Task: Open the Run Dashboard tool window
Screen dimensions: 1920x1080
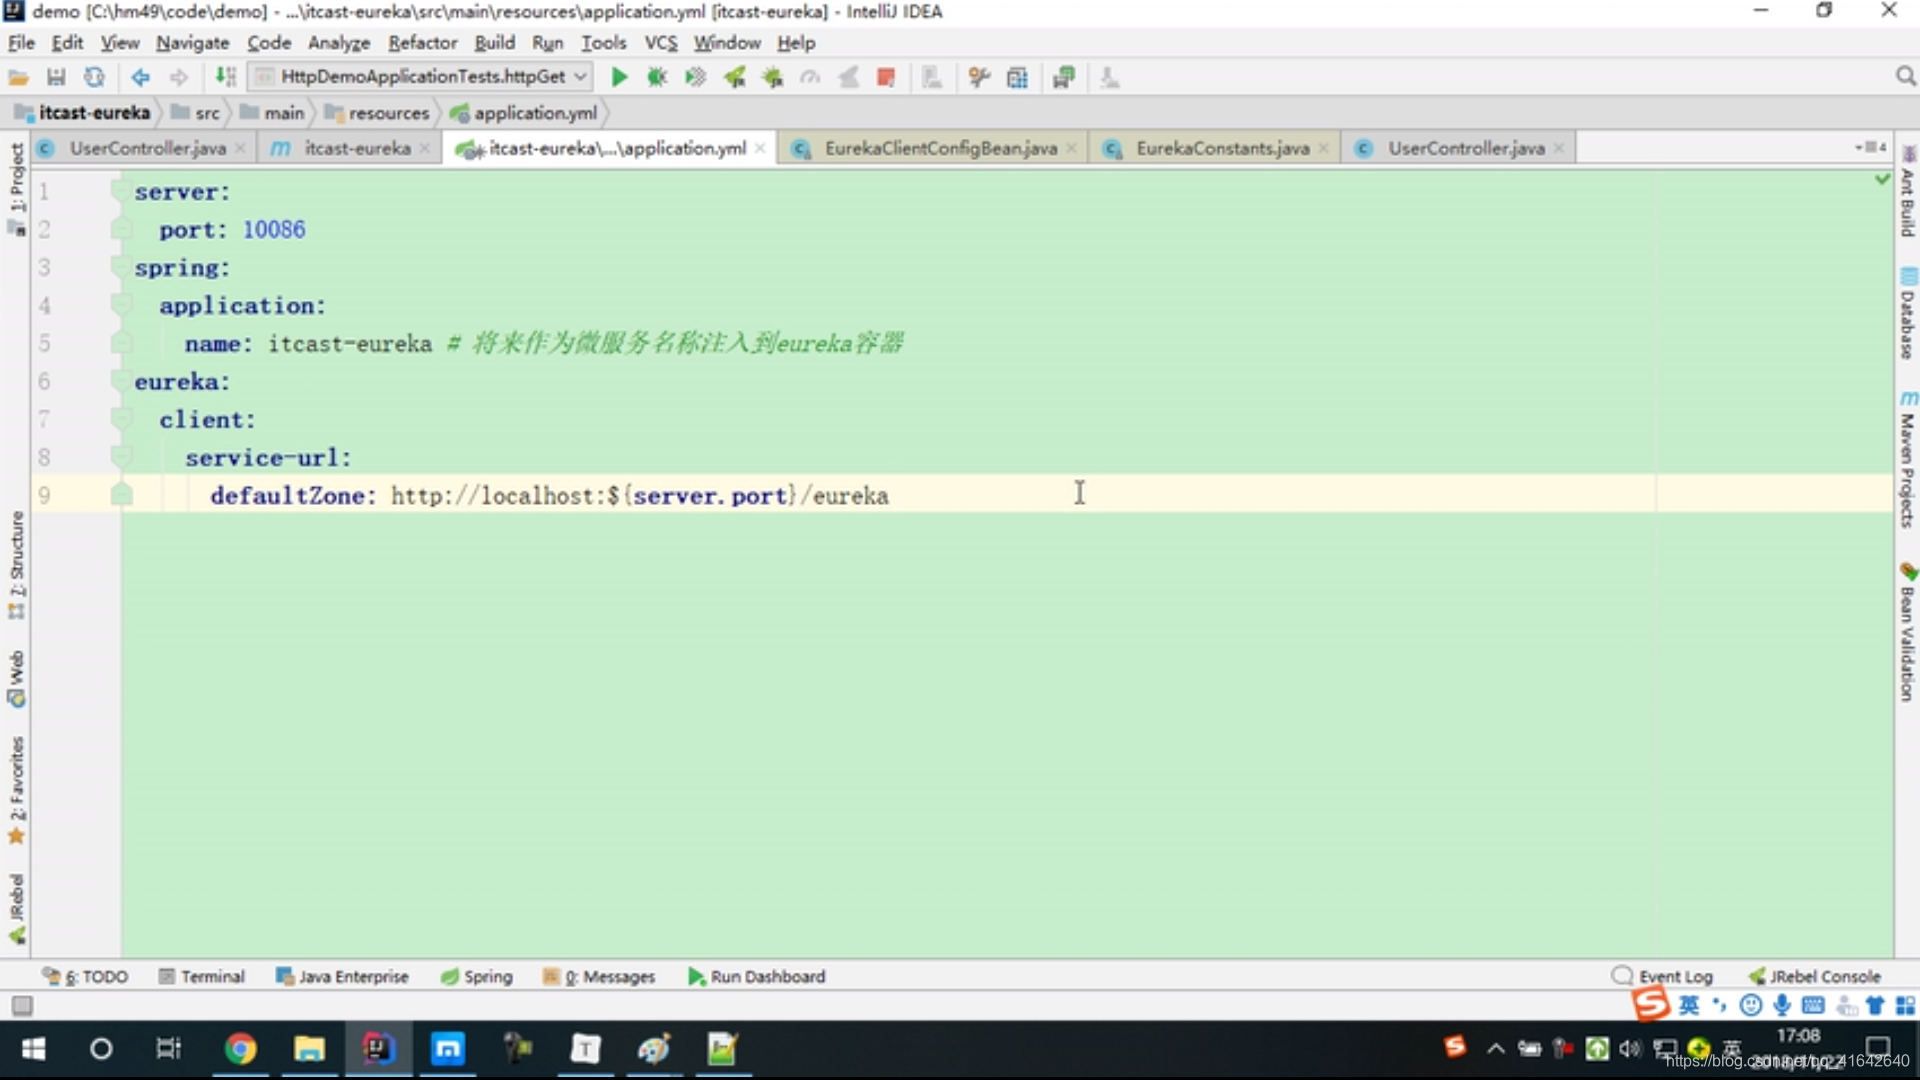Action: (757, 977)
